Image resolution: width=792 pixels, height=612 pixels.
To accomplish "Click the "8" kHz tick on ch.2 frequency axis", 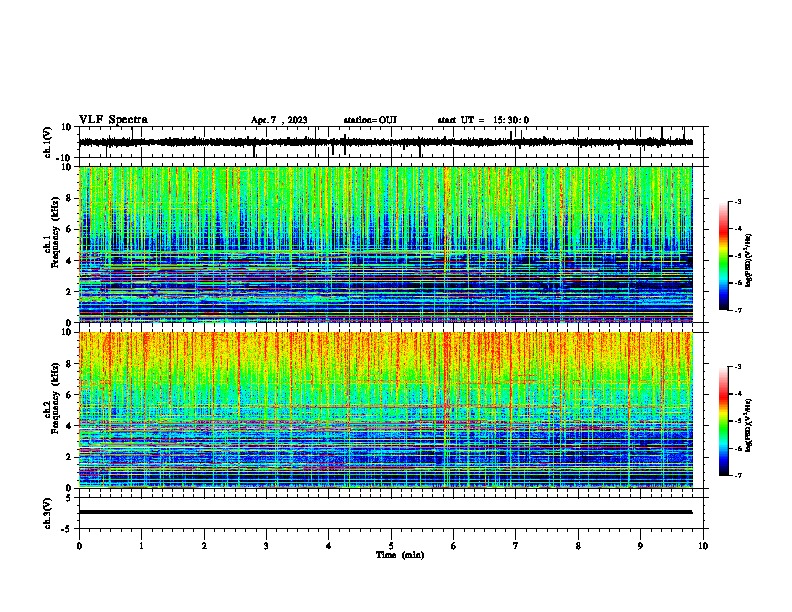I will (69, 364).
